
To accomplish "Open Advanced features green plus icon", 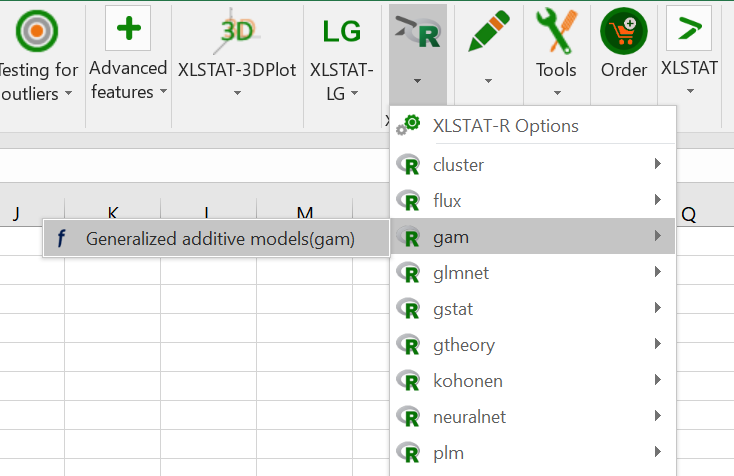I will [128, 29].
